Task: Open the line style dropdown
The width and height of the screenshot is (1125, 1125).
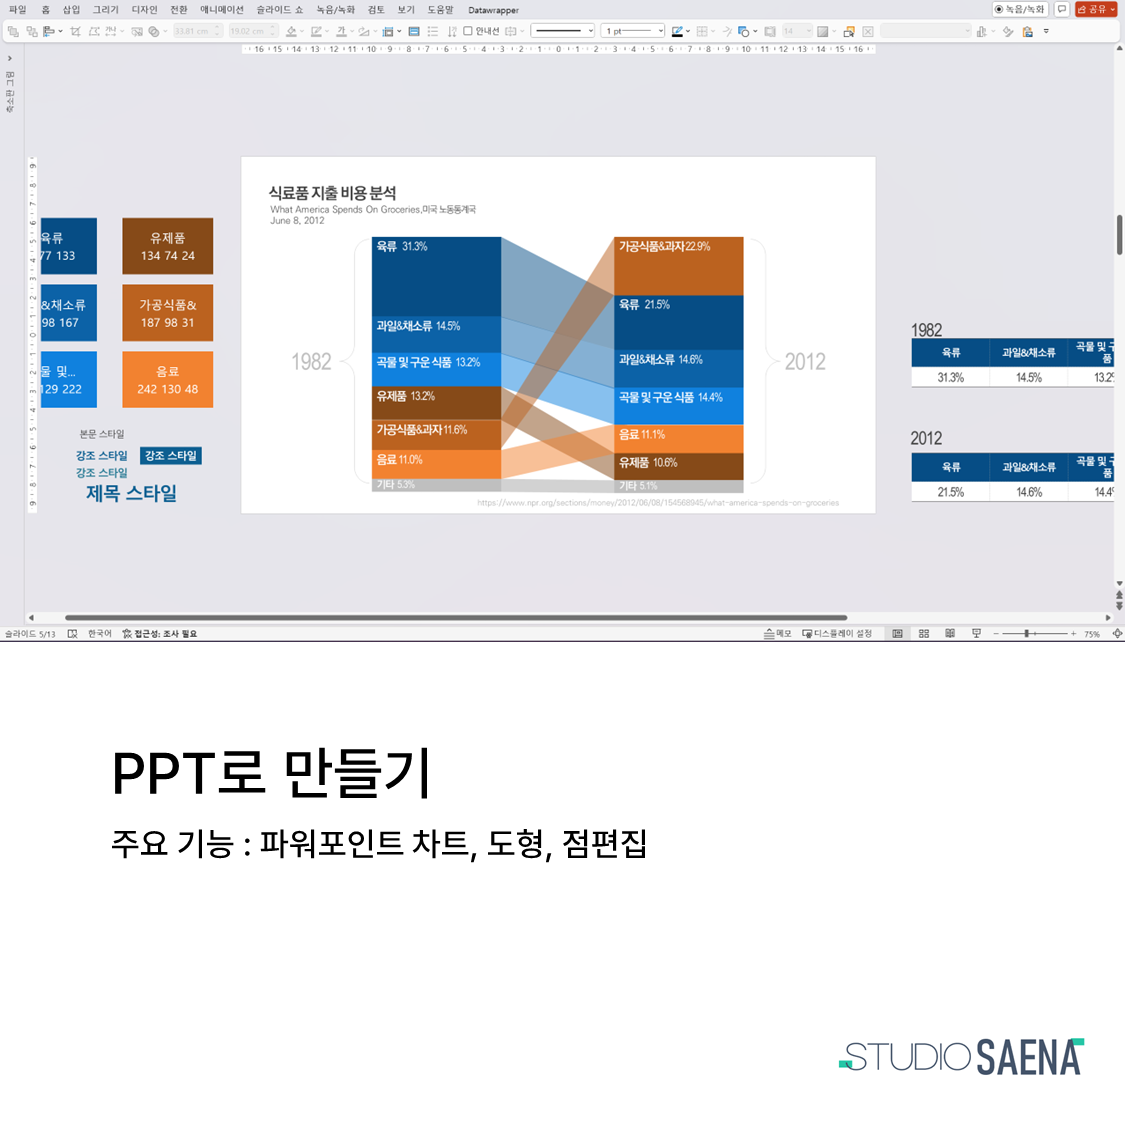Action: pos(562,32)
